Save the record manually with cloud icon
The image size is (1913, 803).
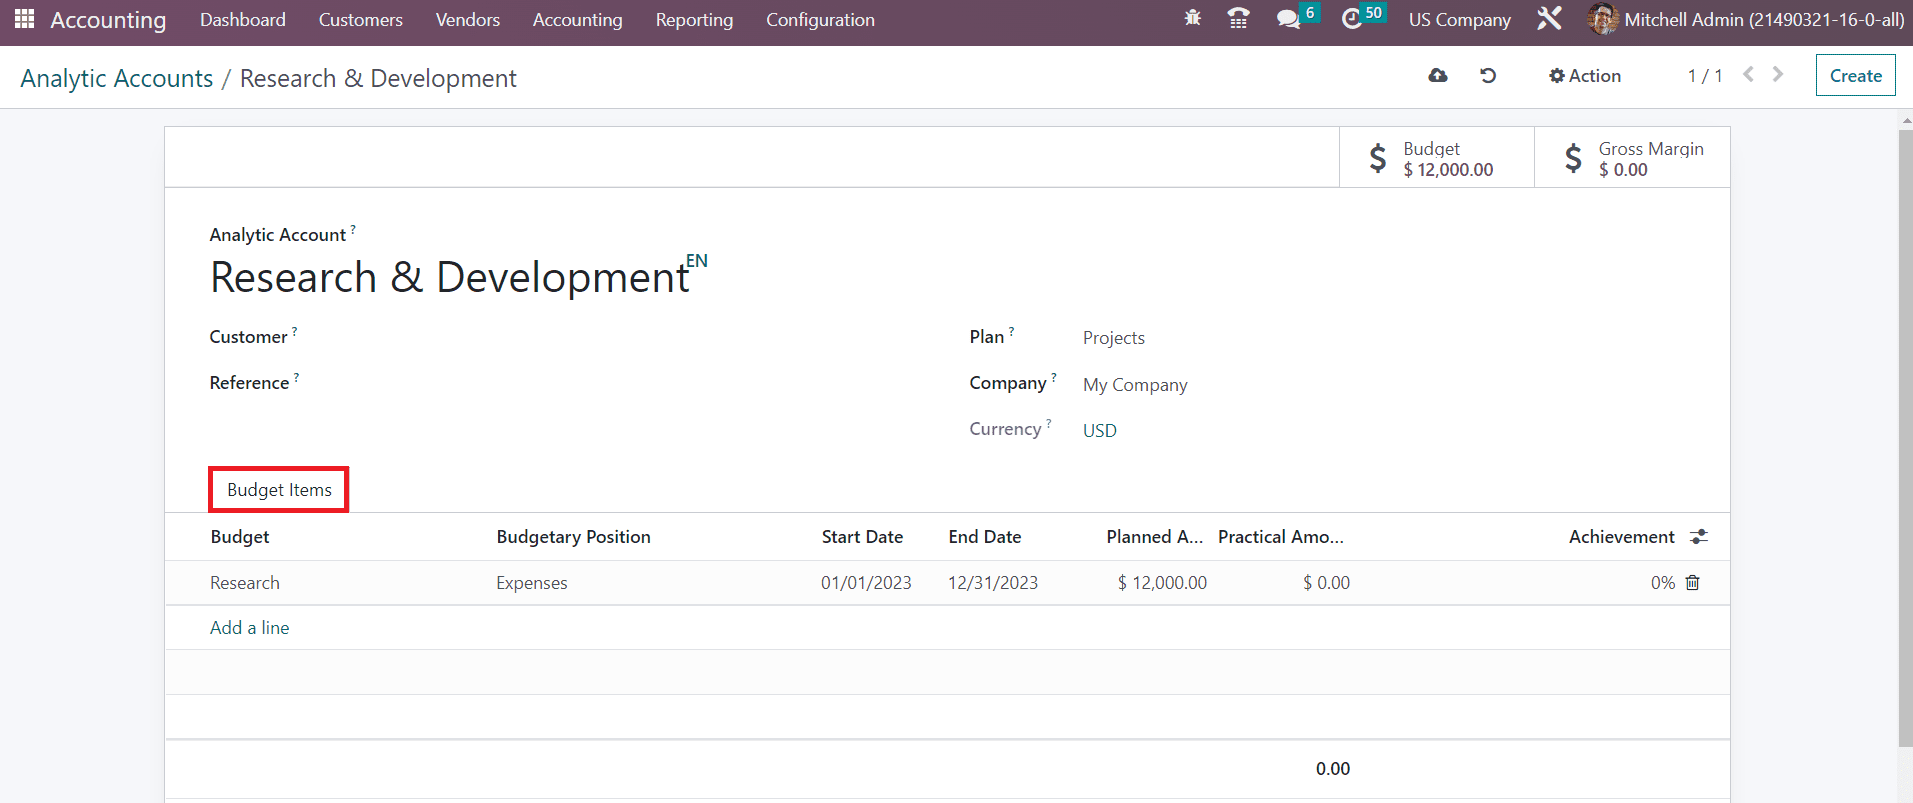pyautogui.click(x=1438, y=76)
